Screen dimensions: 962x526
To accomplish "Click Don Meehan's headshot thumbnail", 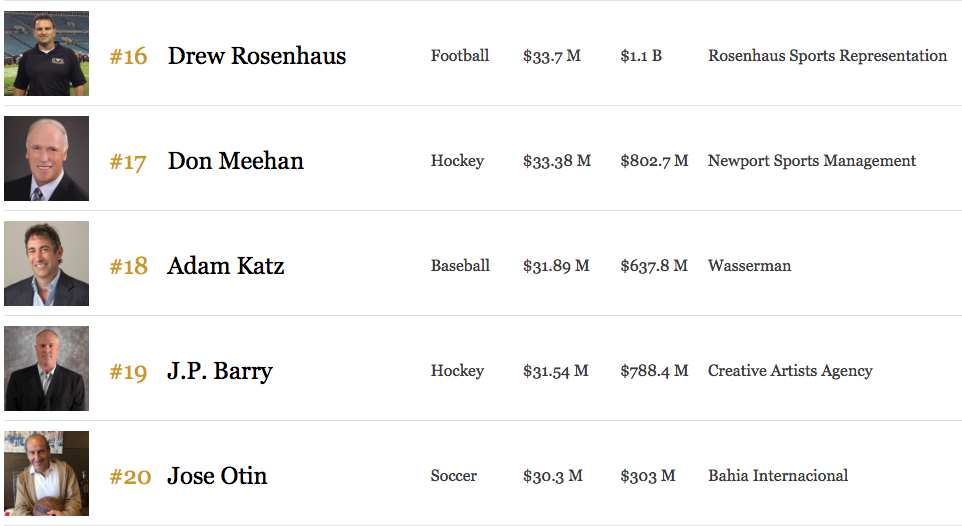I will [x=47, y=158].
